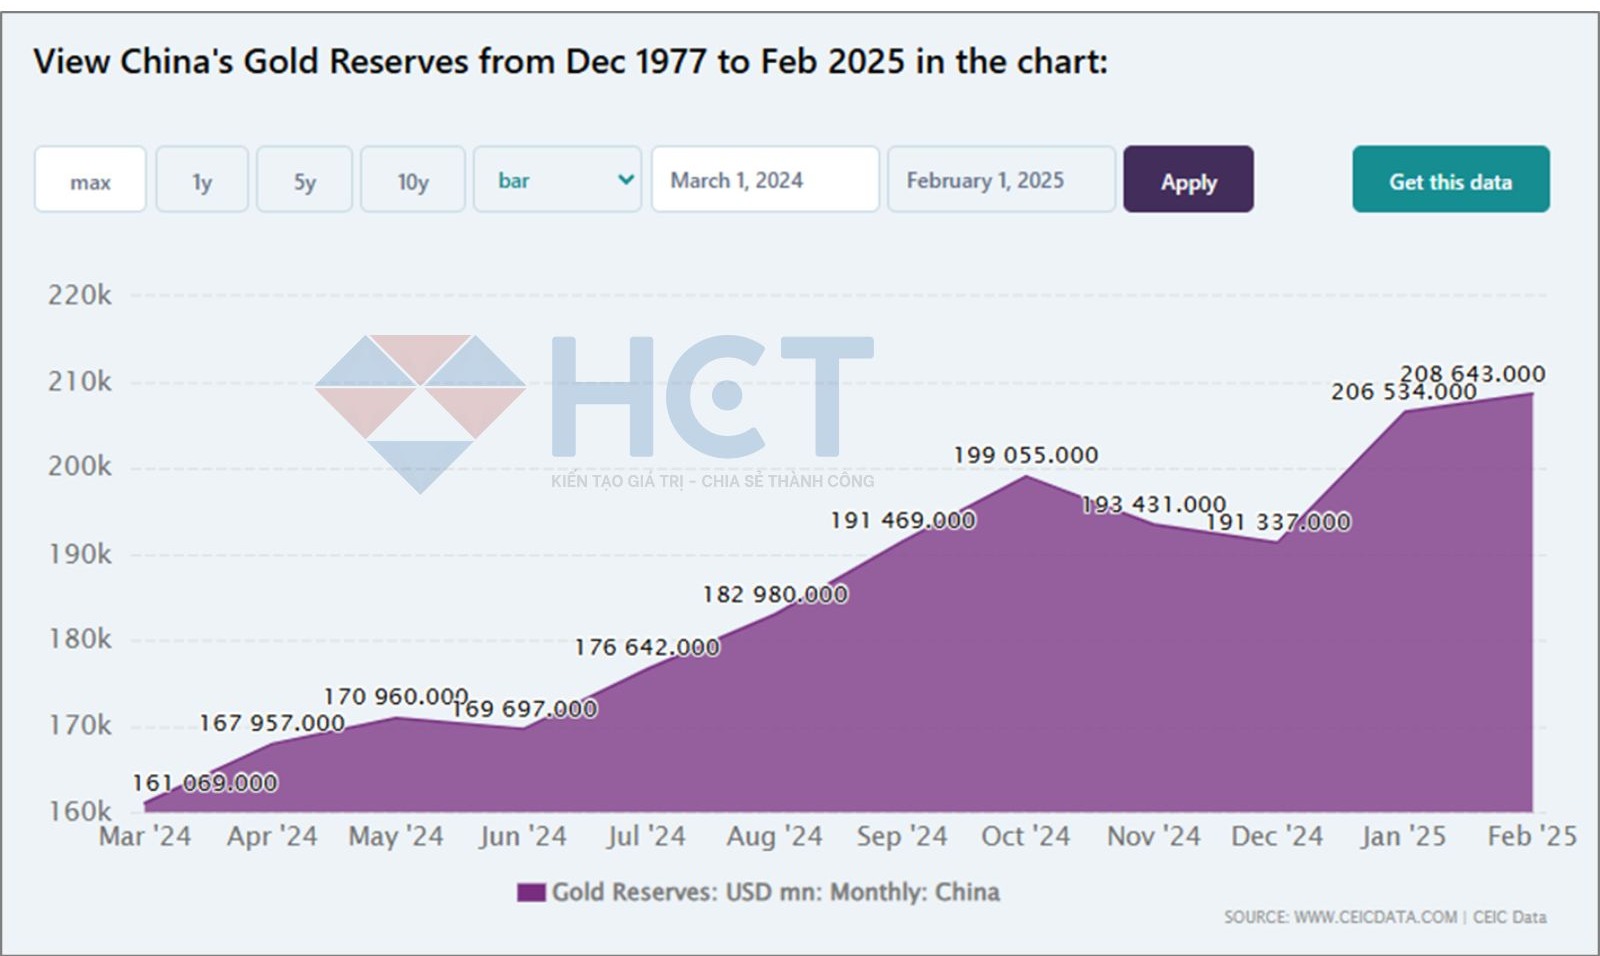Edit the March 1, 2024 start date field

pyautogui.click(x=764, y=180)
